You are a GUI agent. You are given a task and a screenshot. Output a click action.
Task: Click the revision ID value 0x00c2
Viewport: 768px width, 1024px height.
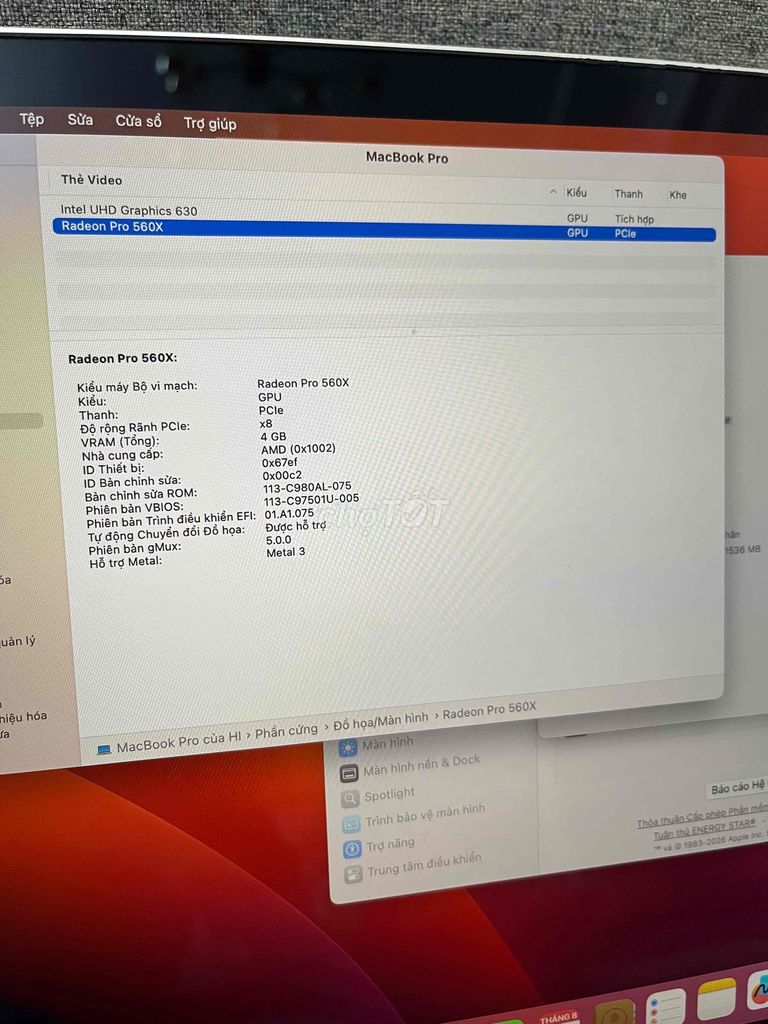(282, 475)
